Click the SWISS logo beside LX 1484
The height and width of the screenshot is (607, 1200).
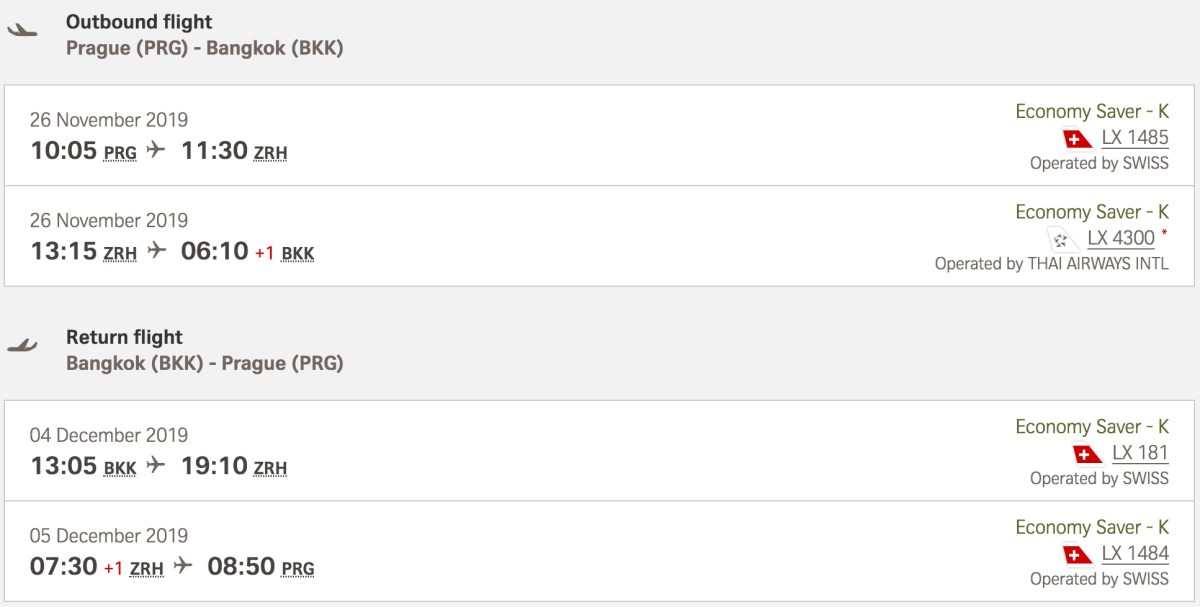(1078, 554)
